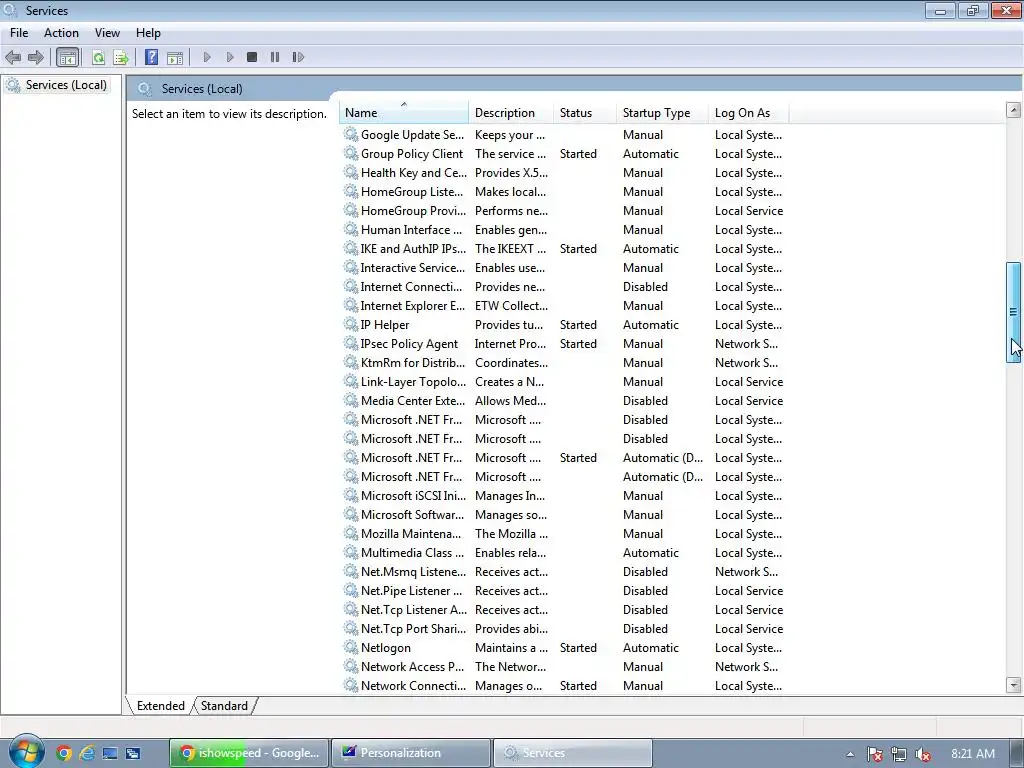
Task: Show hidden tray icons arrow
Action: (x=850, y=754)
